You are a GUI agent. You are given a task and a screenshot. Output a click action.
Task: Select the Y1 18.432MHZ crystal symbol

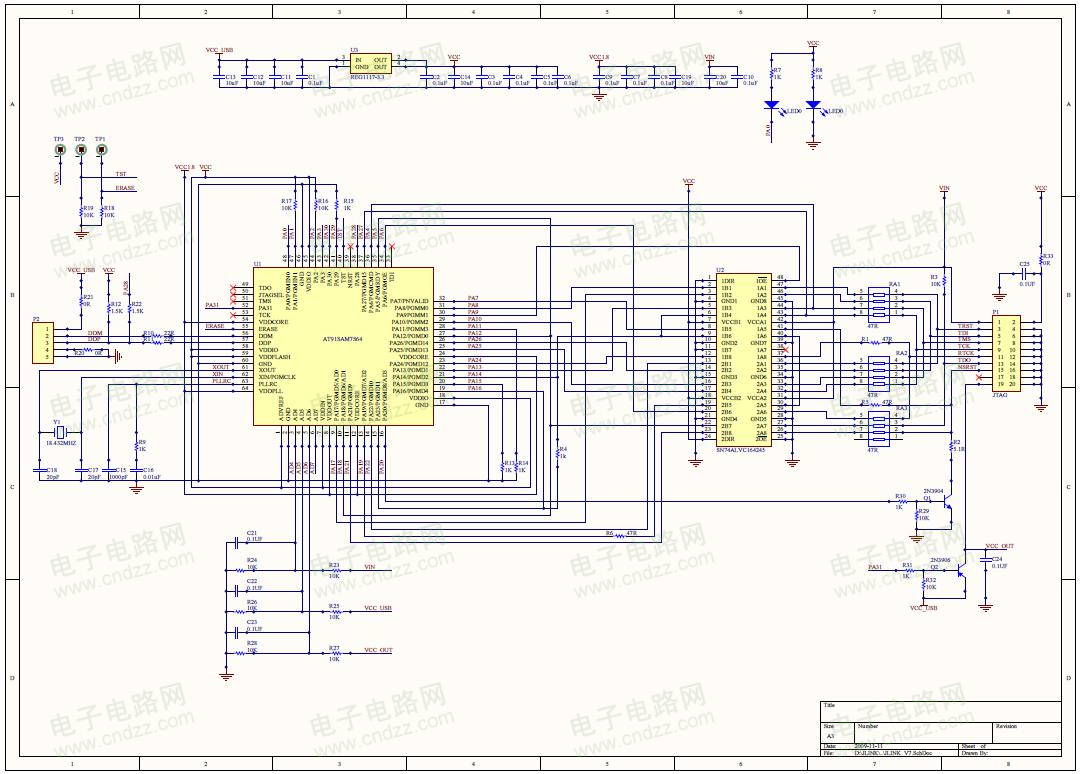click(61, 431)
